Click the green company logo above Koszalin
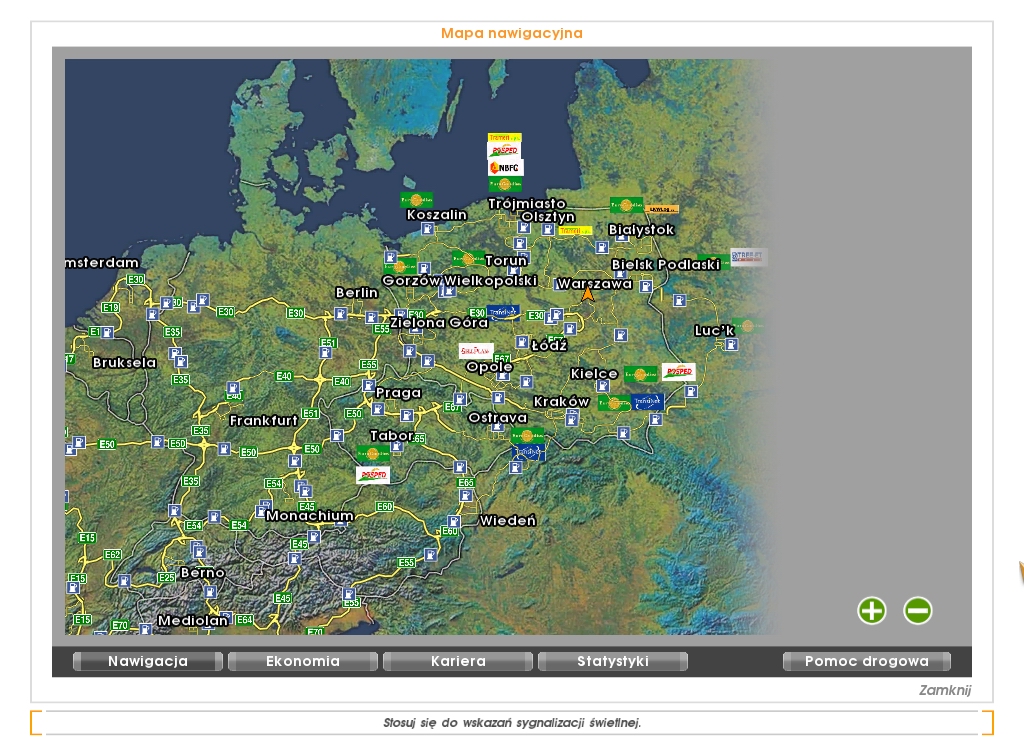Image resolution: width=1024 pixels, height=744 pixels. pyautogui.click(x=416, y=200)
